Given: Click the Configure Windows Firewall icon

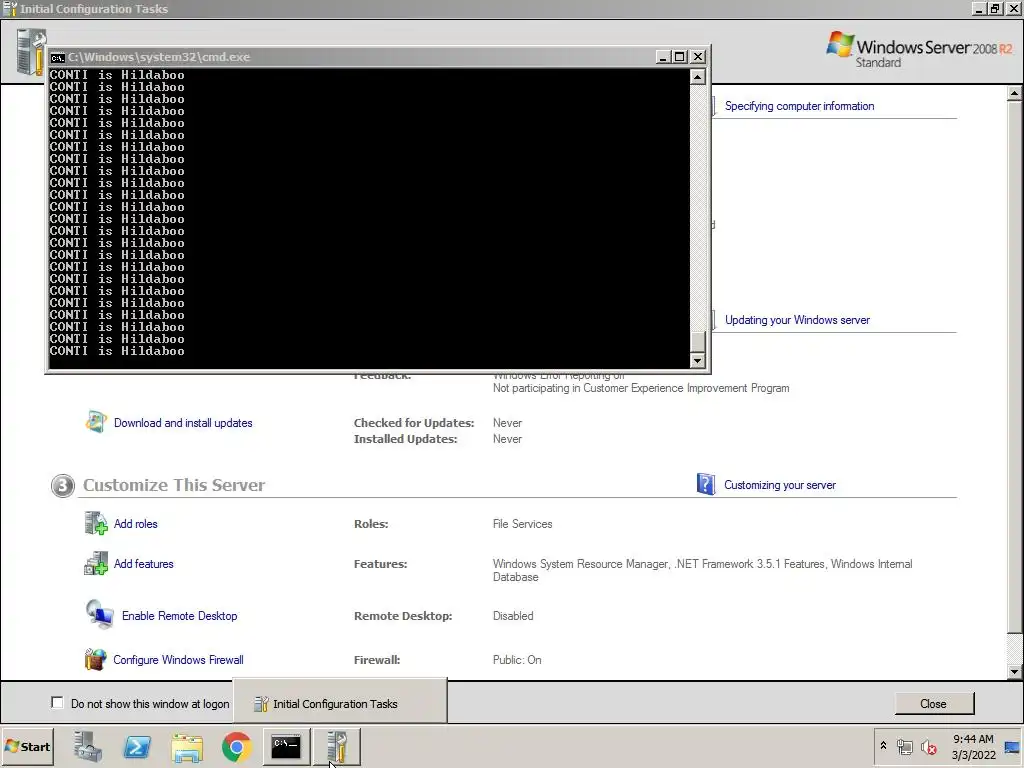Looking at the screenshot, I should [95, 660].
